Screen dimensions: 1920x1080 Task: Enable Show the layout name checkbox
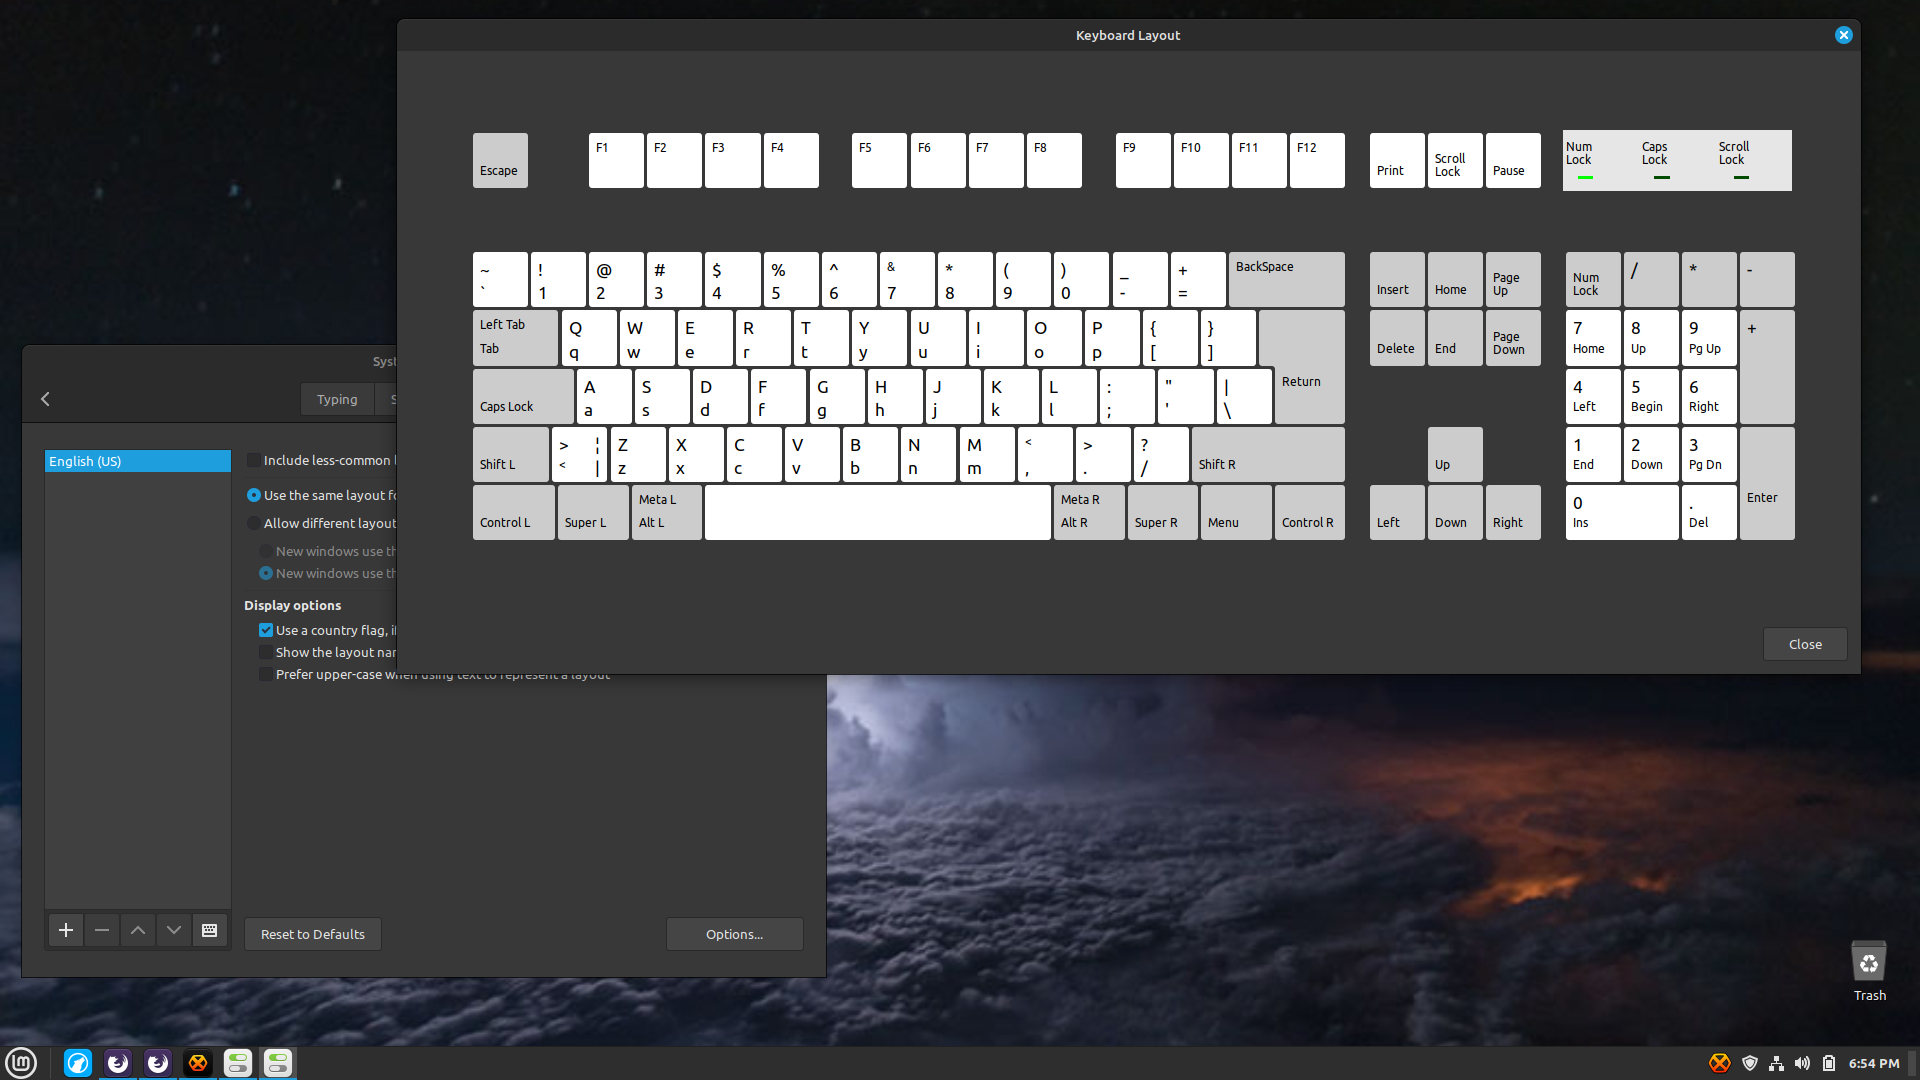(266, 652)
